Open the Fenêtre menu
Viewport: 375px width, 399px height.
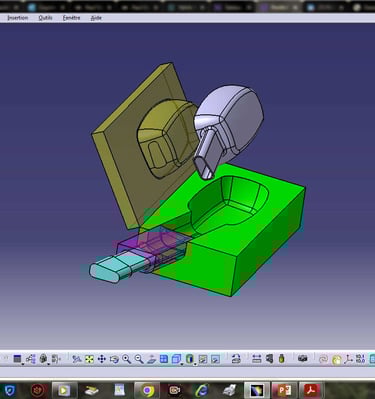pyautogui.click(x=71, y=18)
